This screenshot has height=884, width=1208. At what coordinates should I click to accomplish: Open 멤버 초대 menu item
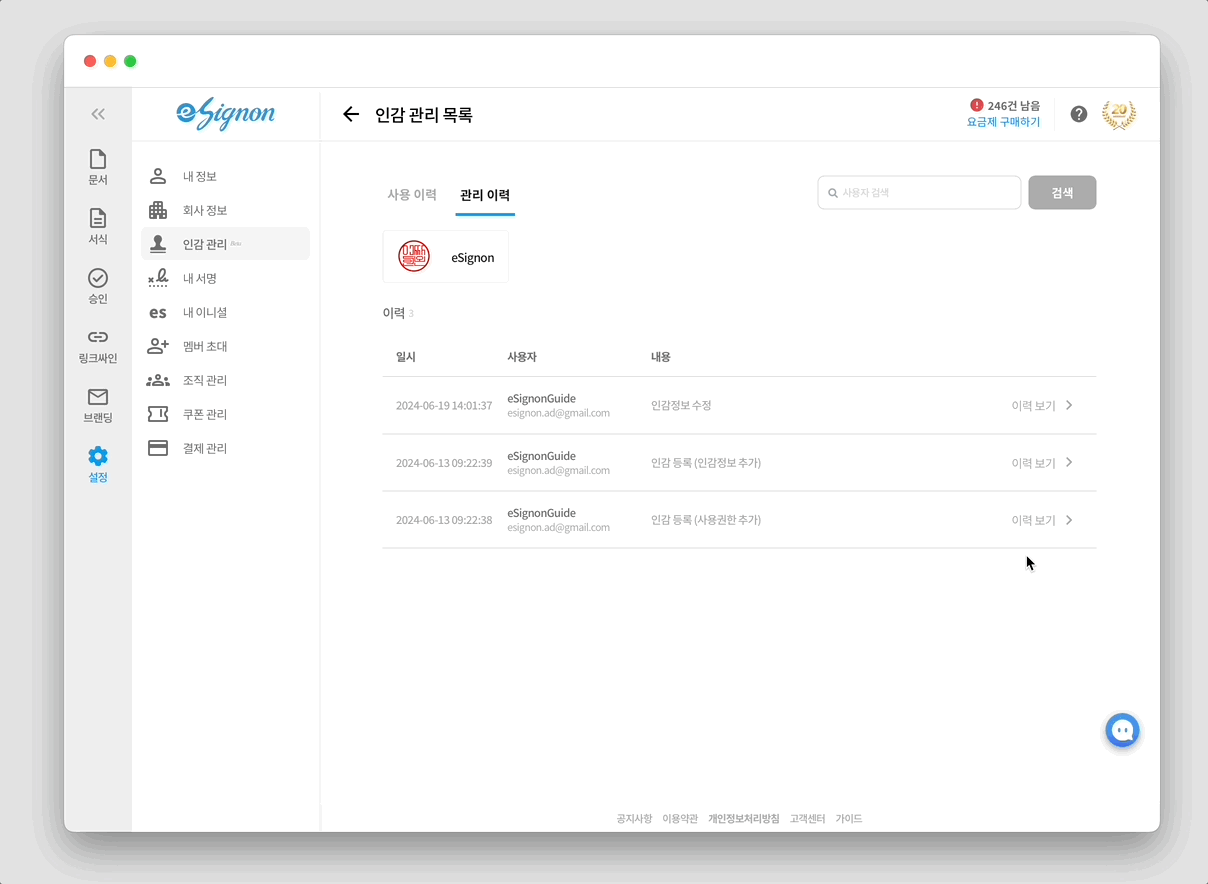coord(225,346)
